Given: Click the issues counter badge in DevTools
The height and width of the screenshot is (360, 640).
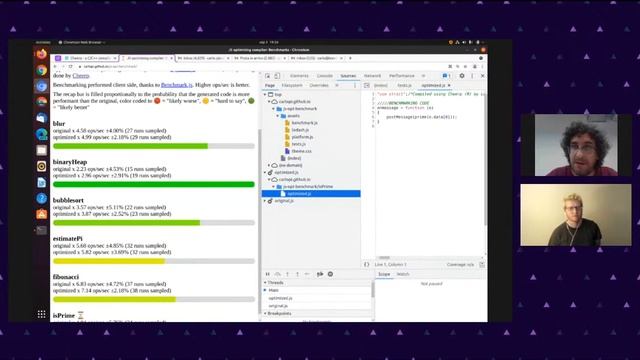Looking at the screenshot, I should pyautogui.click(x=446, y=76).
